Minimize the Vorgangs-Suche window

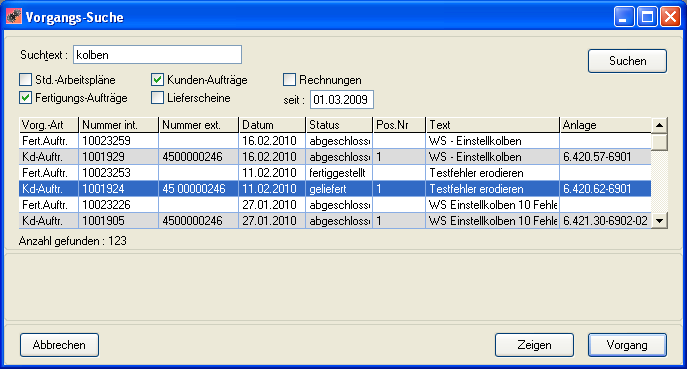[624, 17]
